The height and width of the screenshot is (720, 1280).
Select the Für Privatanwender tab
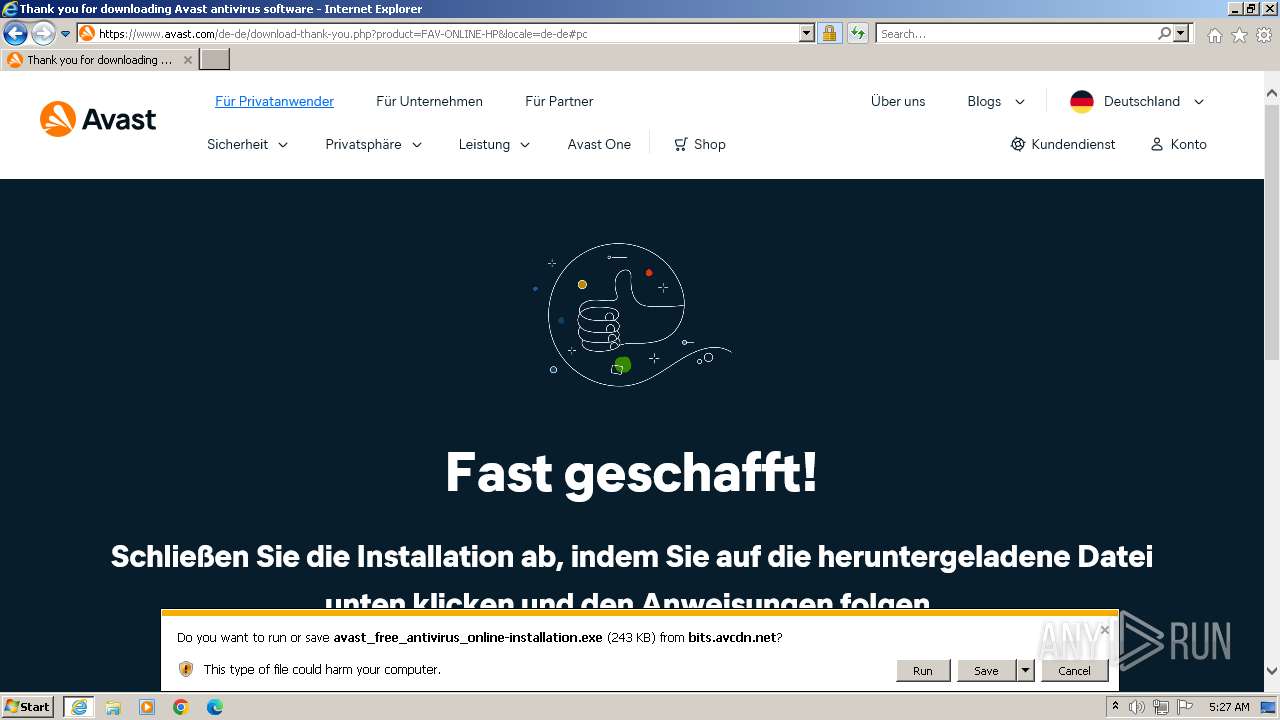click(x=274, y=101)
